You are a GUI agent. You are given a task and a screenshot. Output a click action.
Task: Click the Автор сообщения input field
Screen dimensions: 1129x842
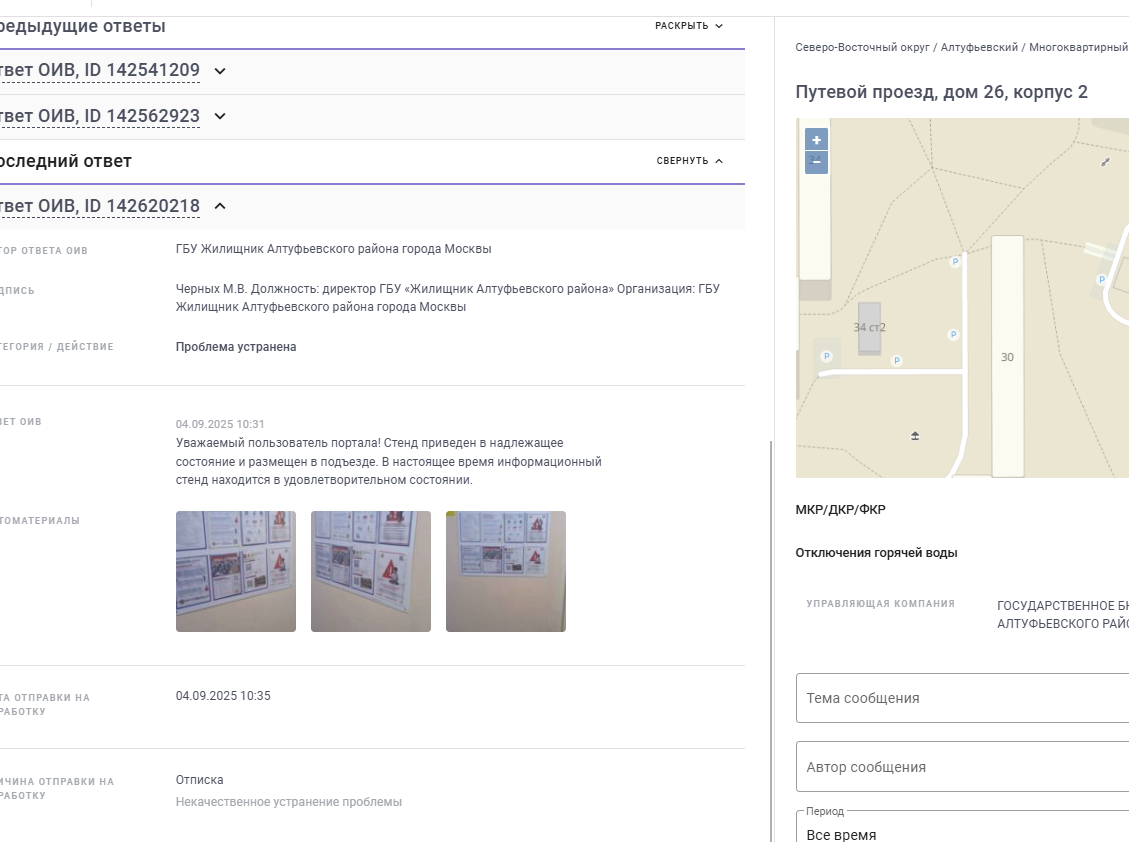[962, 767]
